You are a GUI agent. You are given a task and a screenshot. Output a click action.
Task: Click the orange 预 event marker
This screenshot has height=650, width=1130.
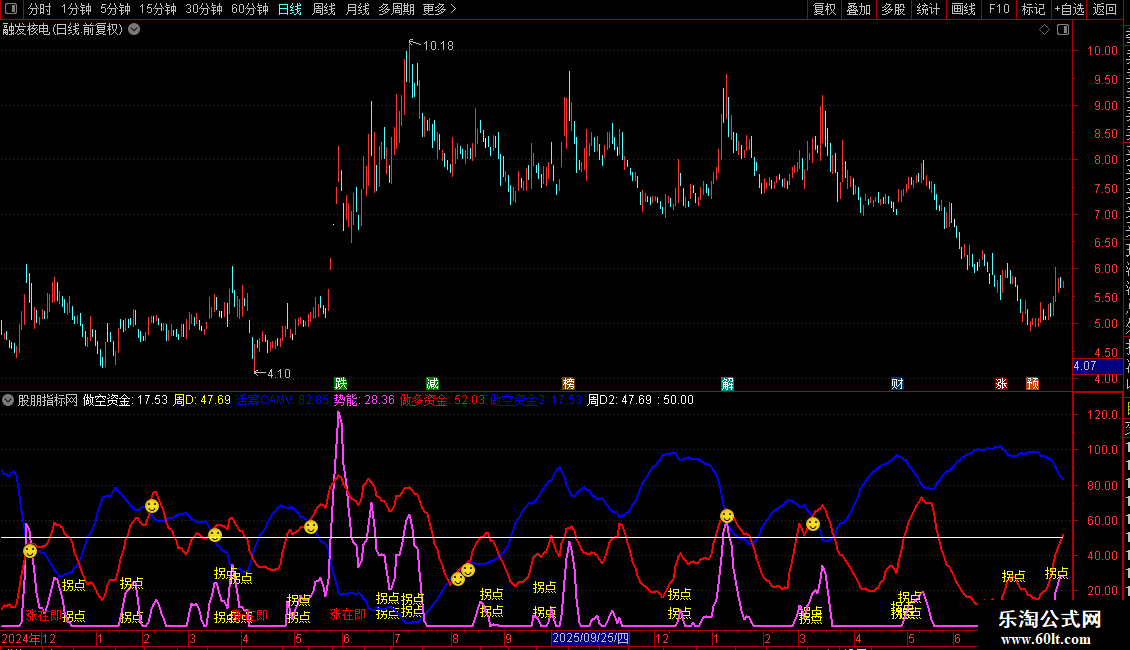(x=1033, y=383)
